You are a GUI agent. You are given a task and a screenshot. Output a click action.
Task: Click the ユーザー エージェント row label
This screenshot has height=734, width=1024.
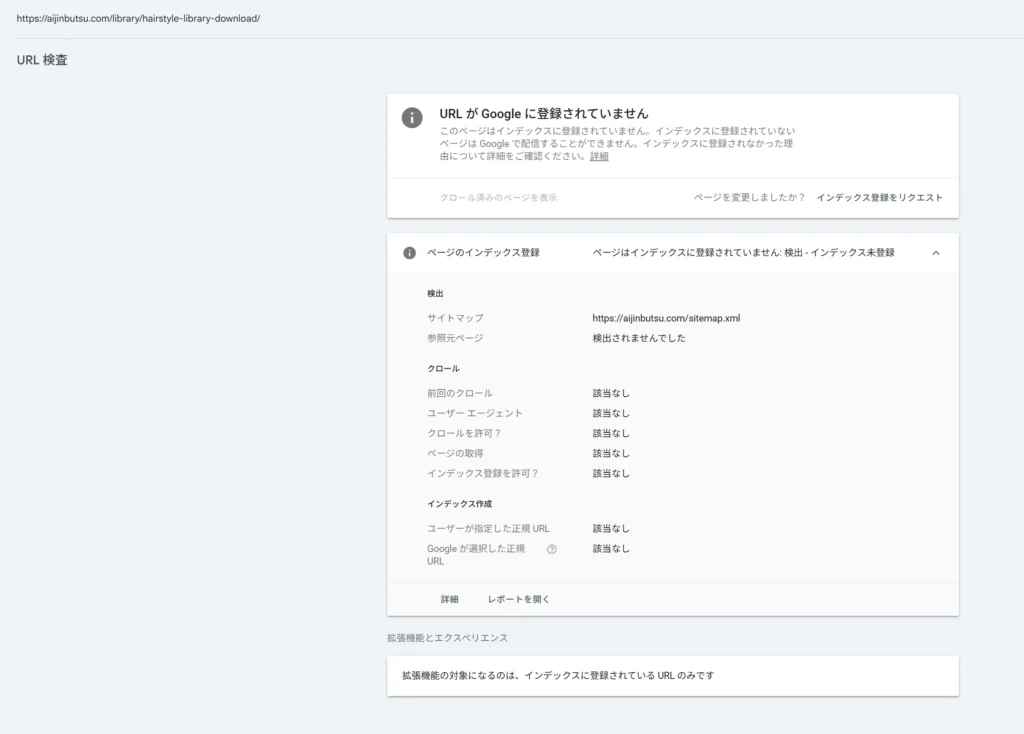(475, 413)
